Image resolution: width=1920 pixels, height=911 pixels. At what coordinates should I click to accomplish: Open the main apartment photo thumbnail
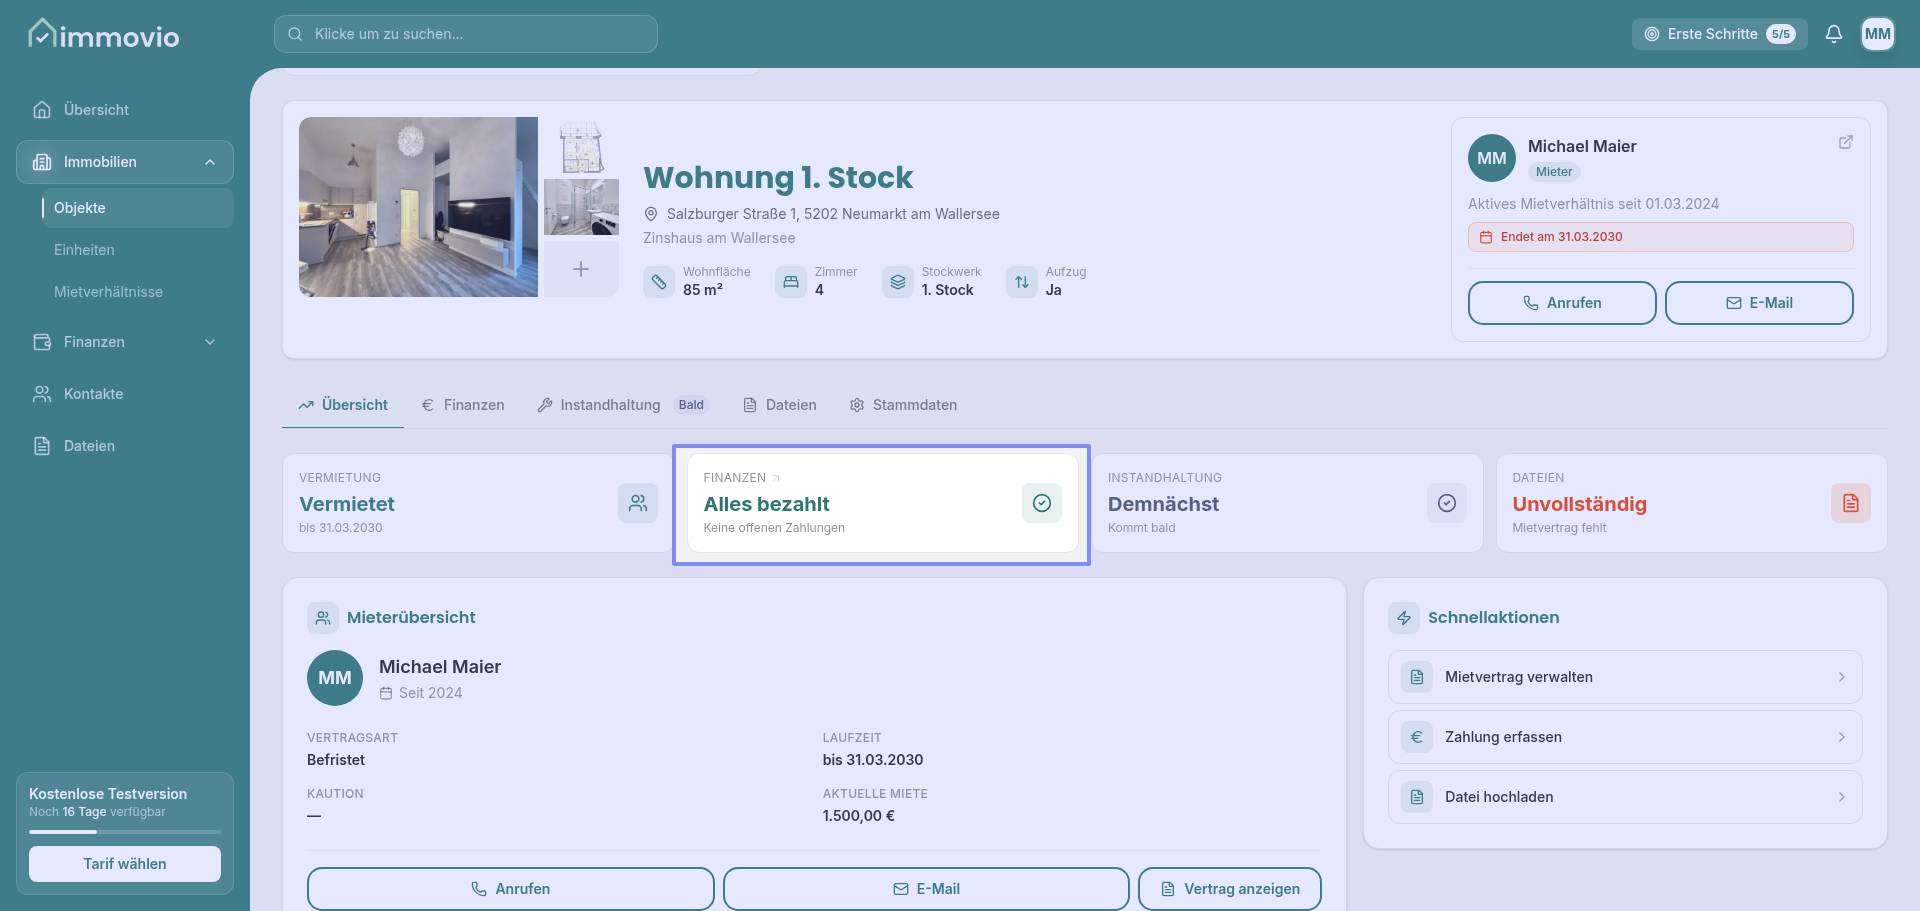coord(418,207)
